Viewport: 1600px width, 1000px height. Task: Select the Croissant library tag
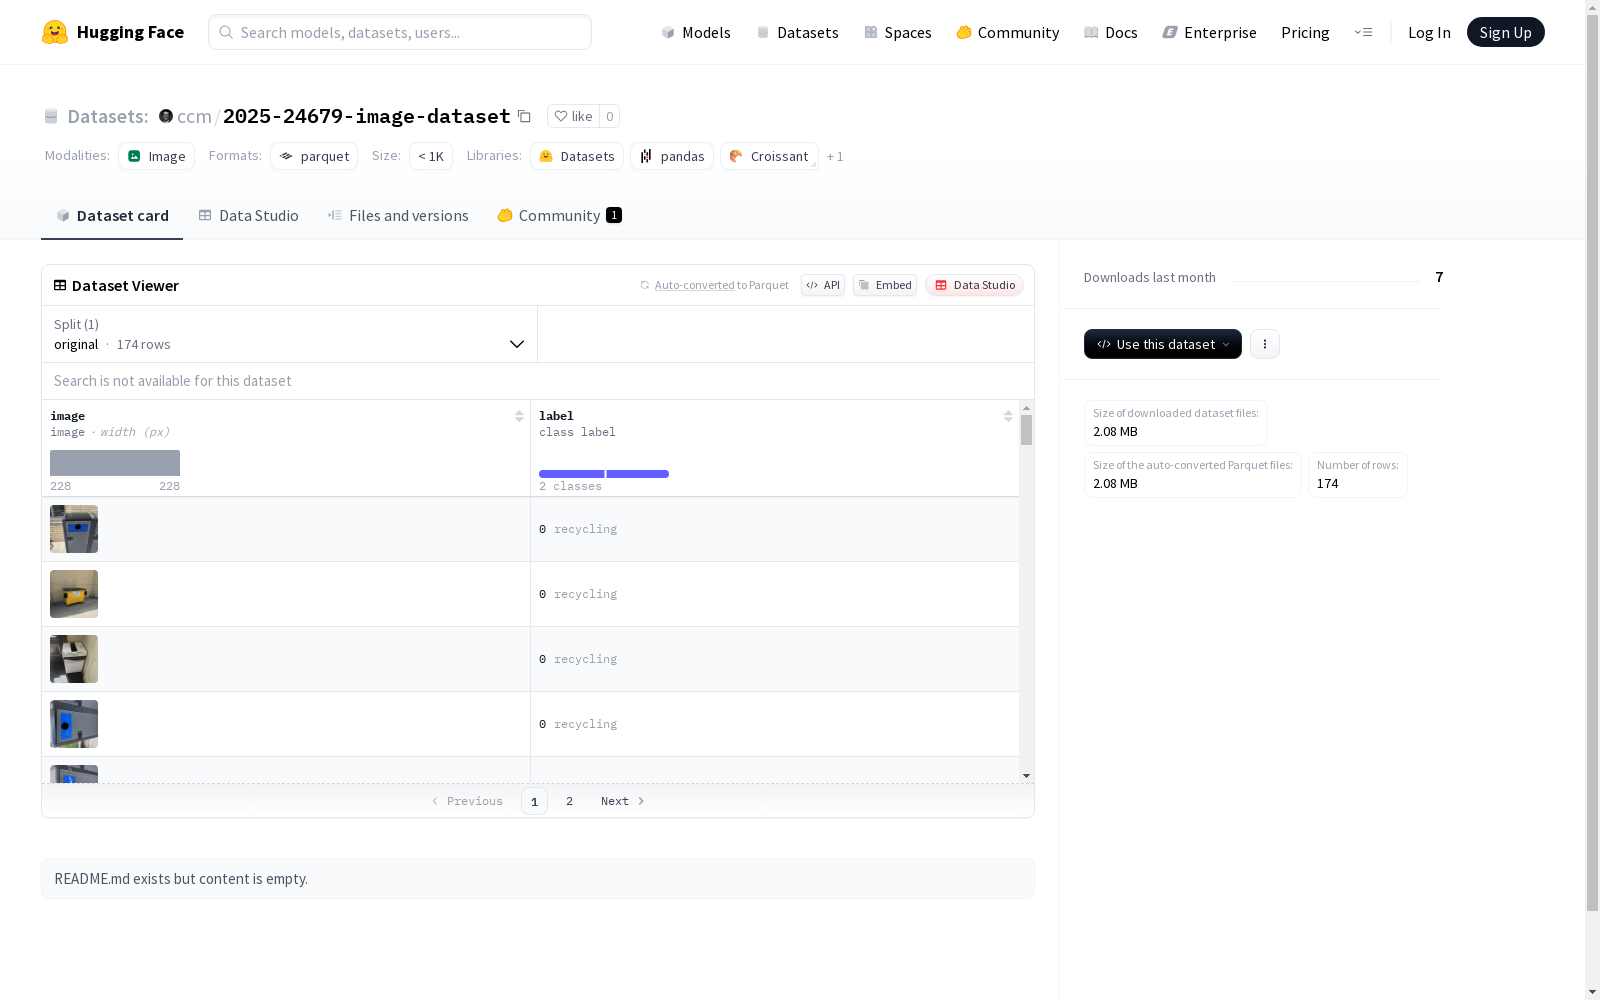(769, 156)
